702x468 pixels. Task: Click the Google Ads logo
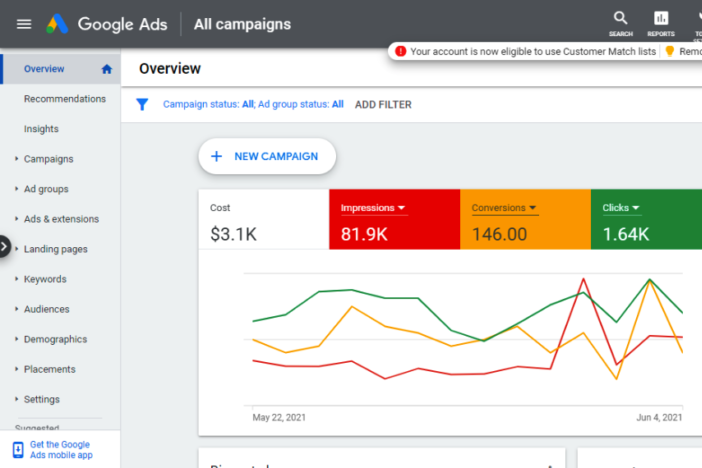(56, 24)
